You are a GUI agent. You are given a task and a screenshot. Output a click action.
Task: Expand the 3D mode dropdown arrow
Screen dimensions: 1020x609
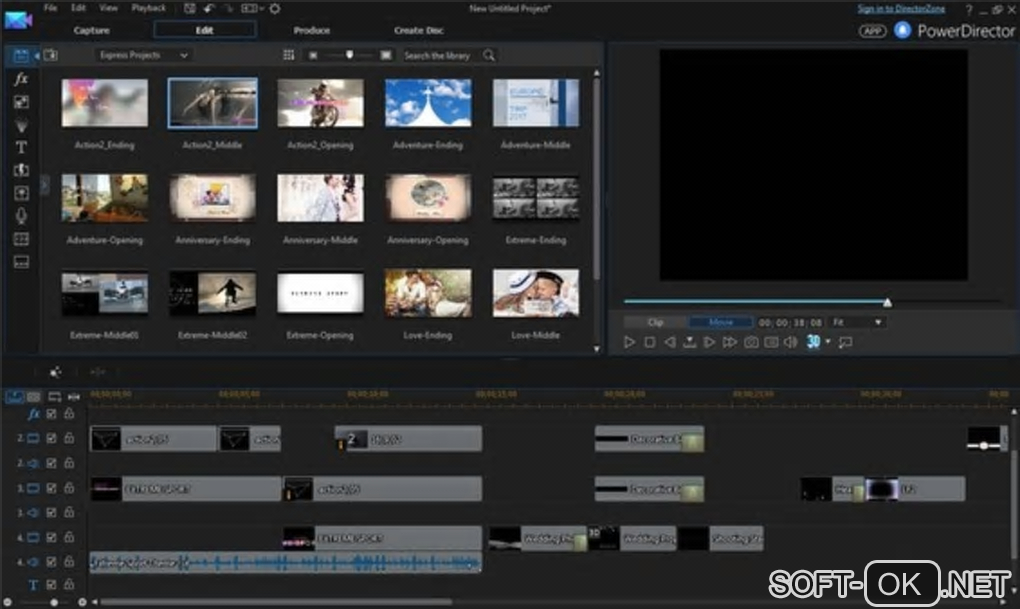[x=828, y=342]
